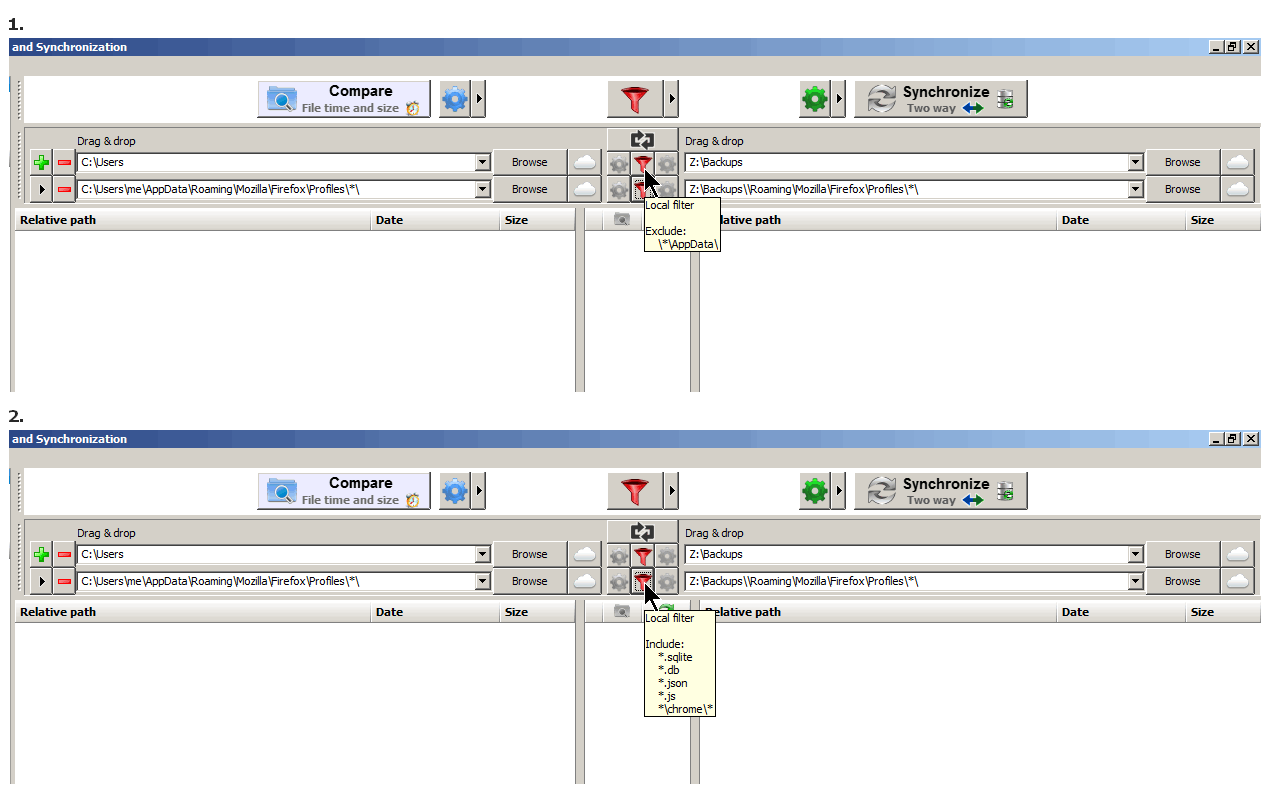Open right Z:\Backups path dropdown in screenshot 1

coord(1135,162)
